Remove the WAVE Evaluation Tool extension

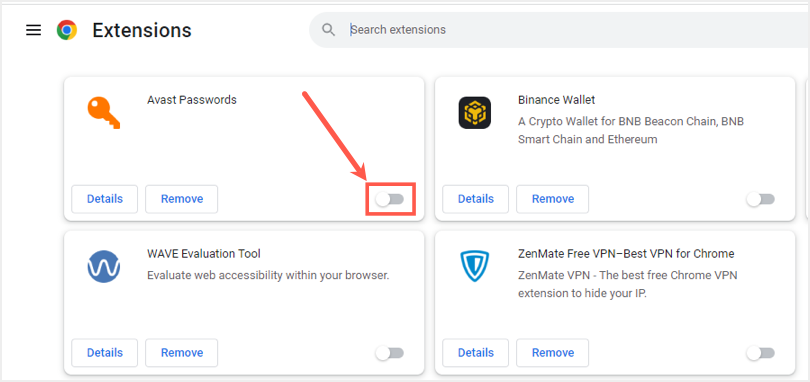click(x=182, y=353)
